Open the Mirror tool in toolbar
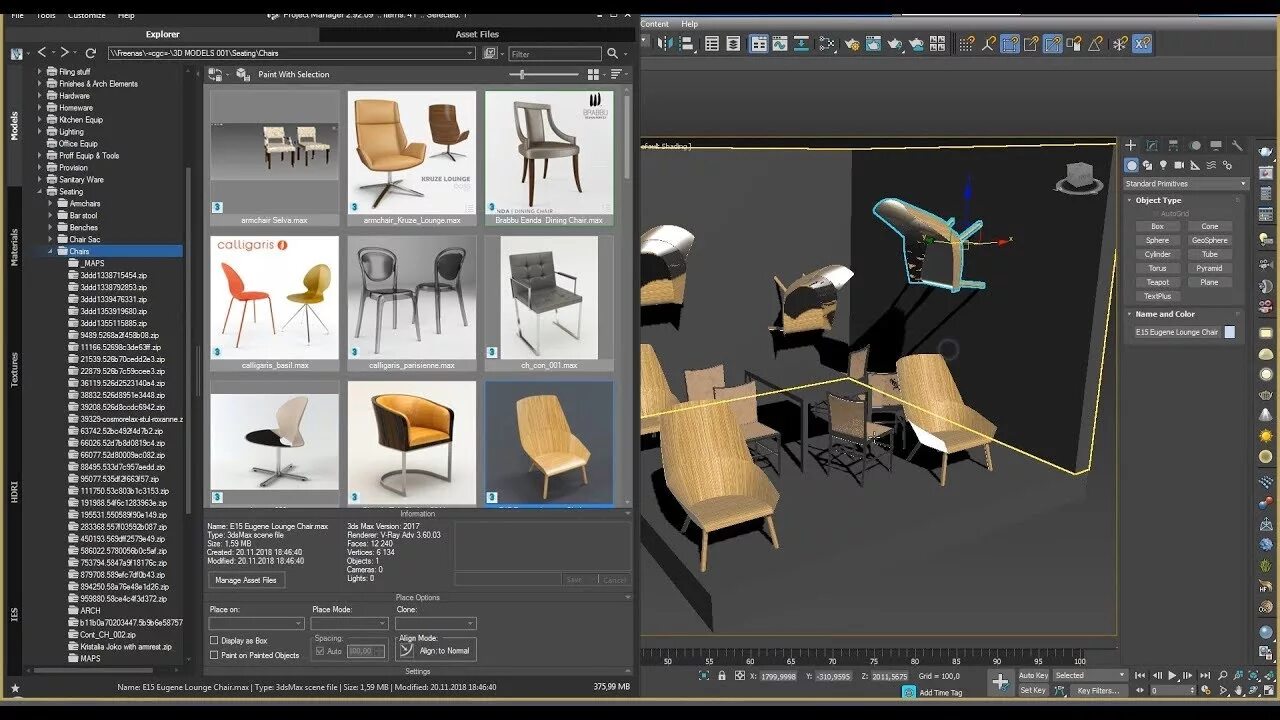The height and width of the screenshot is (720, 1280). (665, 44)
